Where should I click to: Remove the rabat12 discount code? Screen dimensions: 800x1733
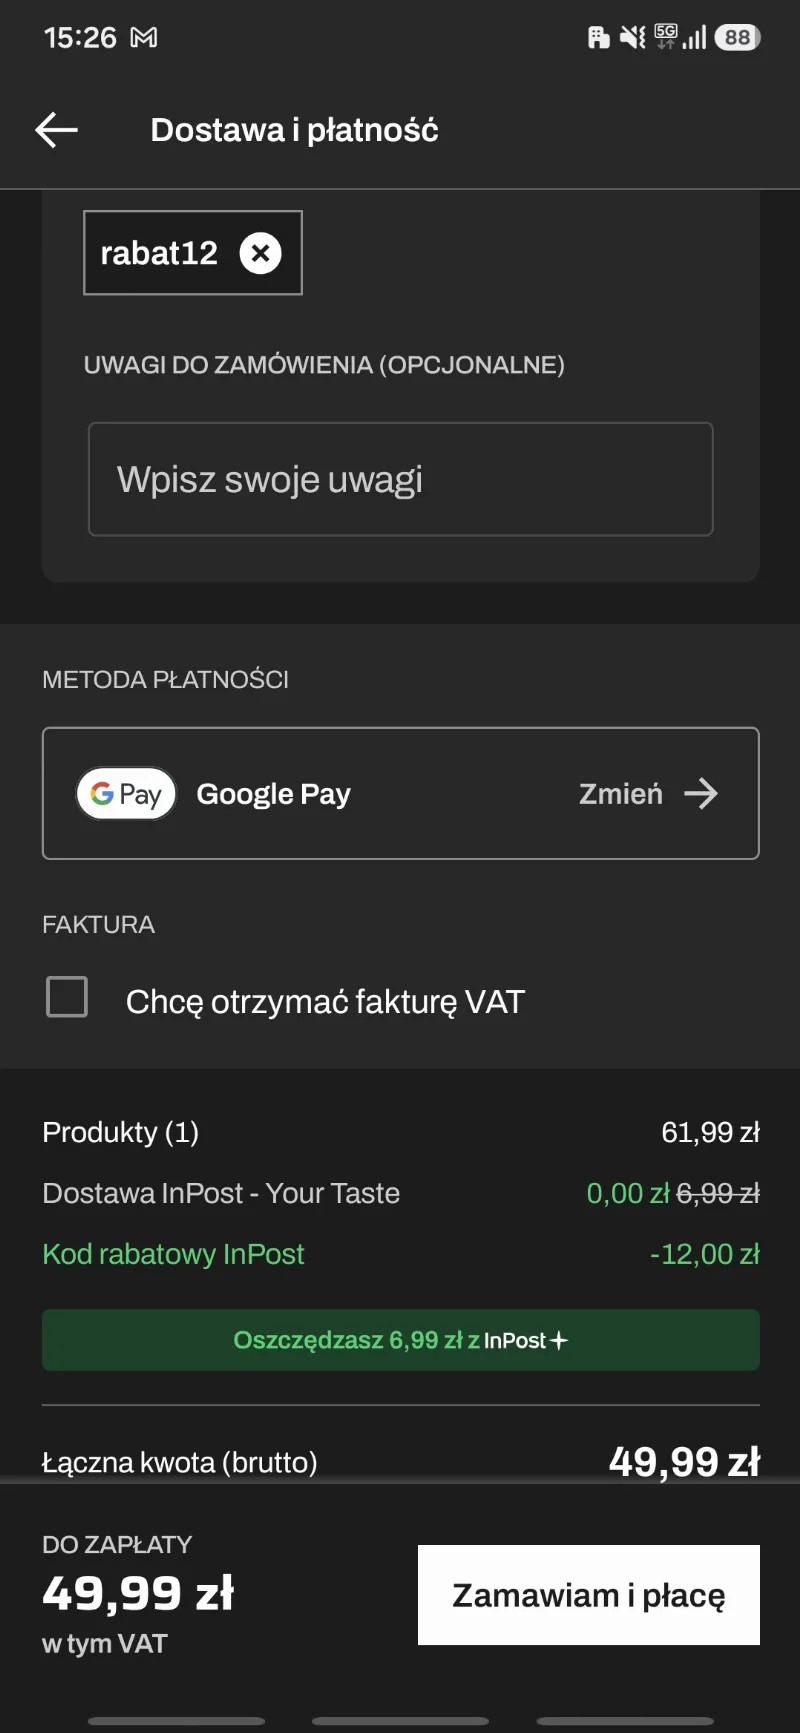(260, 253)
